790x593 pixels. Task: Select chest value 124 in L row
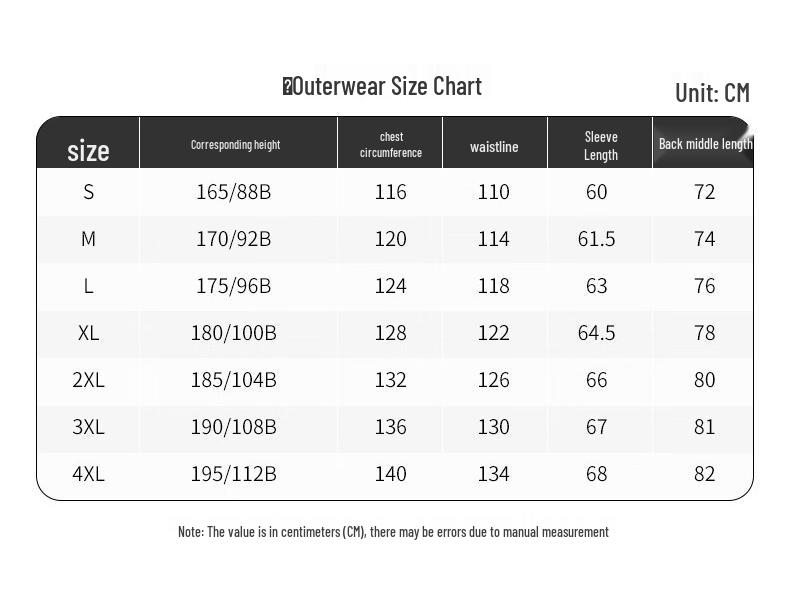390,286
